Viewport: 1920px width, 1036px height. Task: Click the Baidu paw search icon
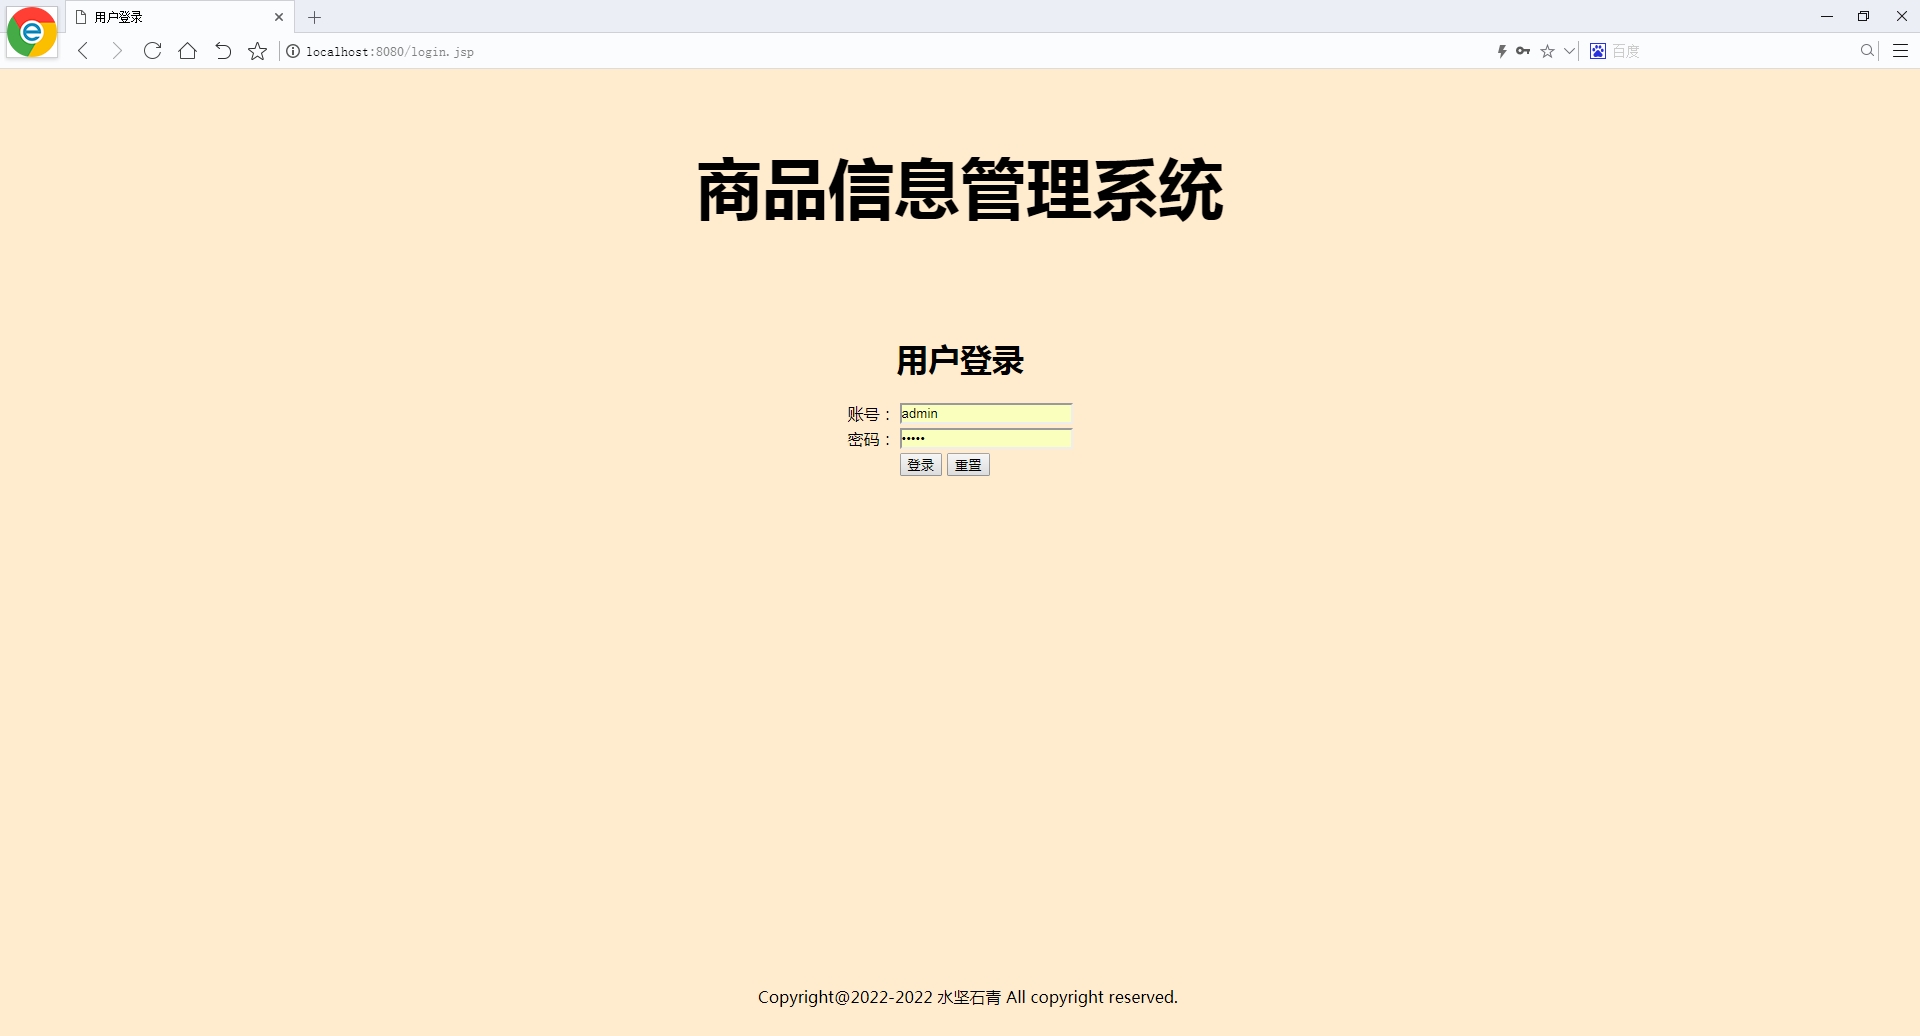[1597, 51]
